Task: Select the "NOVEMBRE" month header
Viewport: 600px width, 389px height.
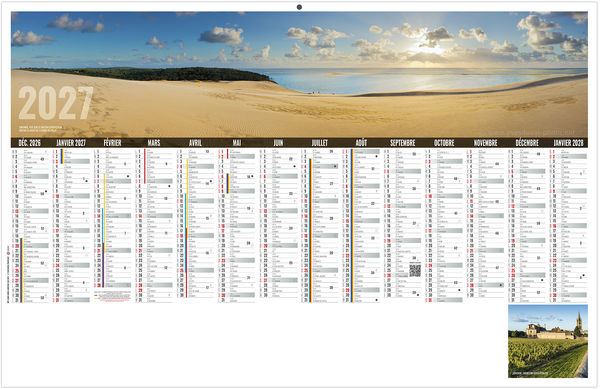Action: [x=486, y=143]
